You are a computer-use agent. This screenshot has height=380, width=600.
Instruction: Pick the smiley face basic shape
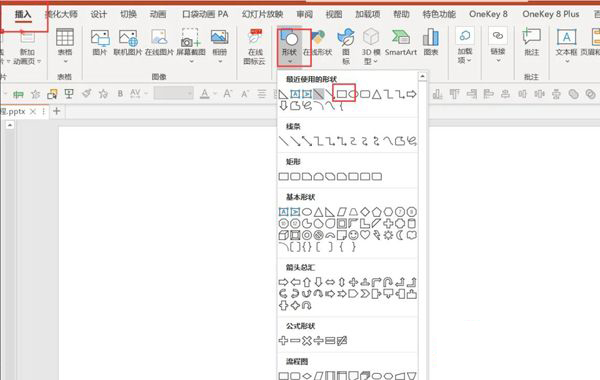click(353, 235)
